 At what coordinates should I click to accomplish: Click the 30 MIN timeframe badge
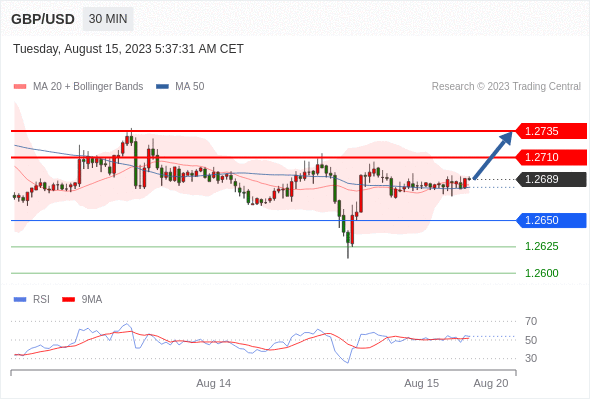(108, 19)
